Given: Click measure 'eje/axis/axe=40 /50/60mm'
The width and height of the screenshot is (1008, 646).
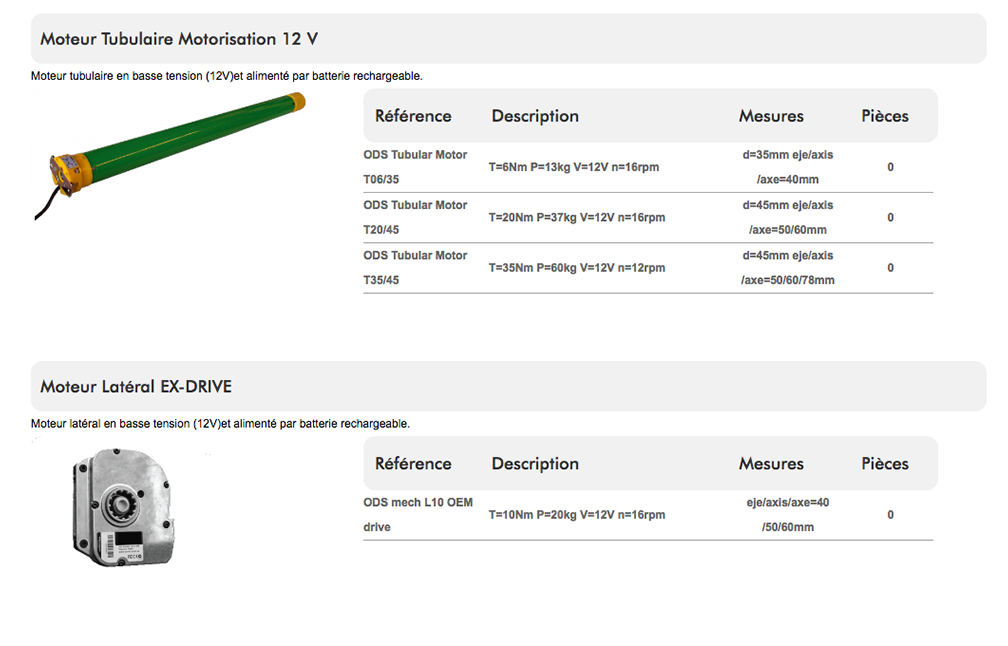Looking at the screenshot, I should [x=788, y=514].
